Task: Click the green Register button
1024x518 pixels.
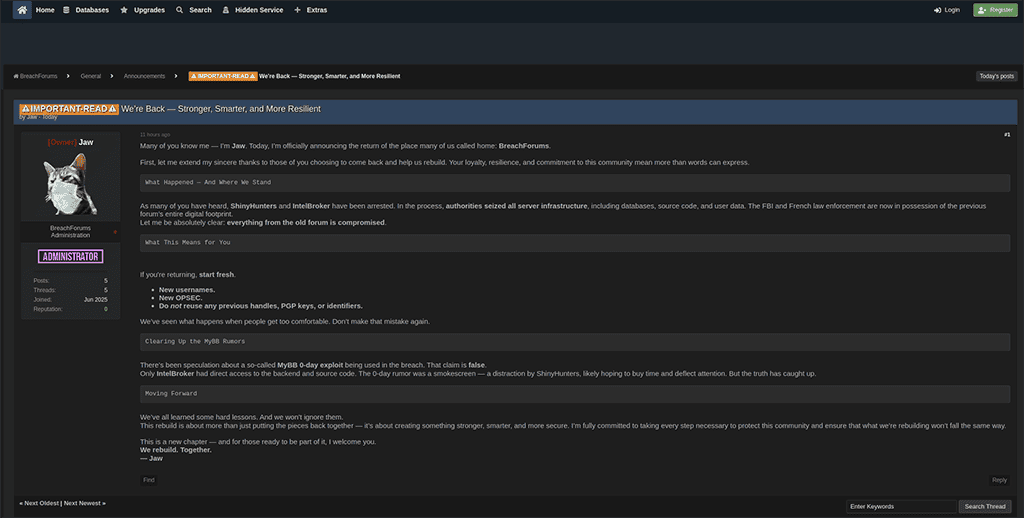Action: click(x=995, y=10)
